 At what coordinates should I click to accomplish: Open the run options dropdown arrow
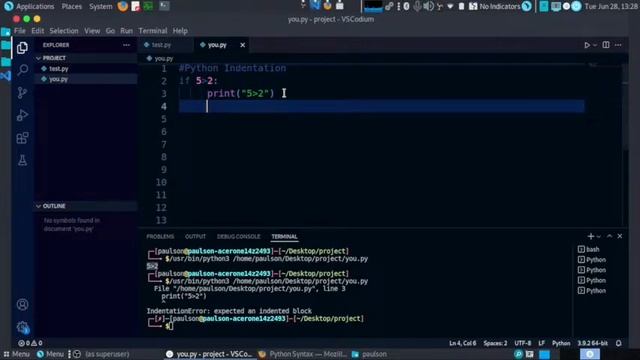(595, 45)
